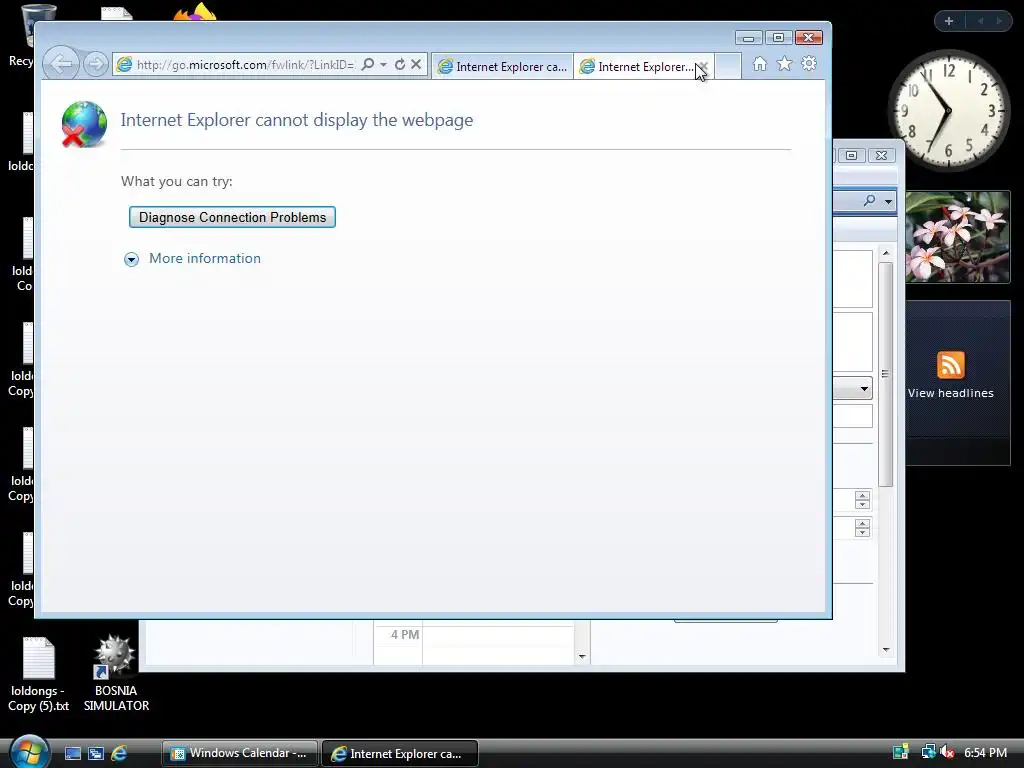
Task: Click the magnifier search icon in Windows Calendar
Action: (869, 200)
